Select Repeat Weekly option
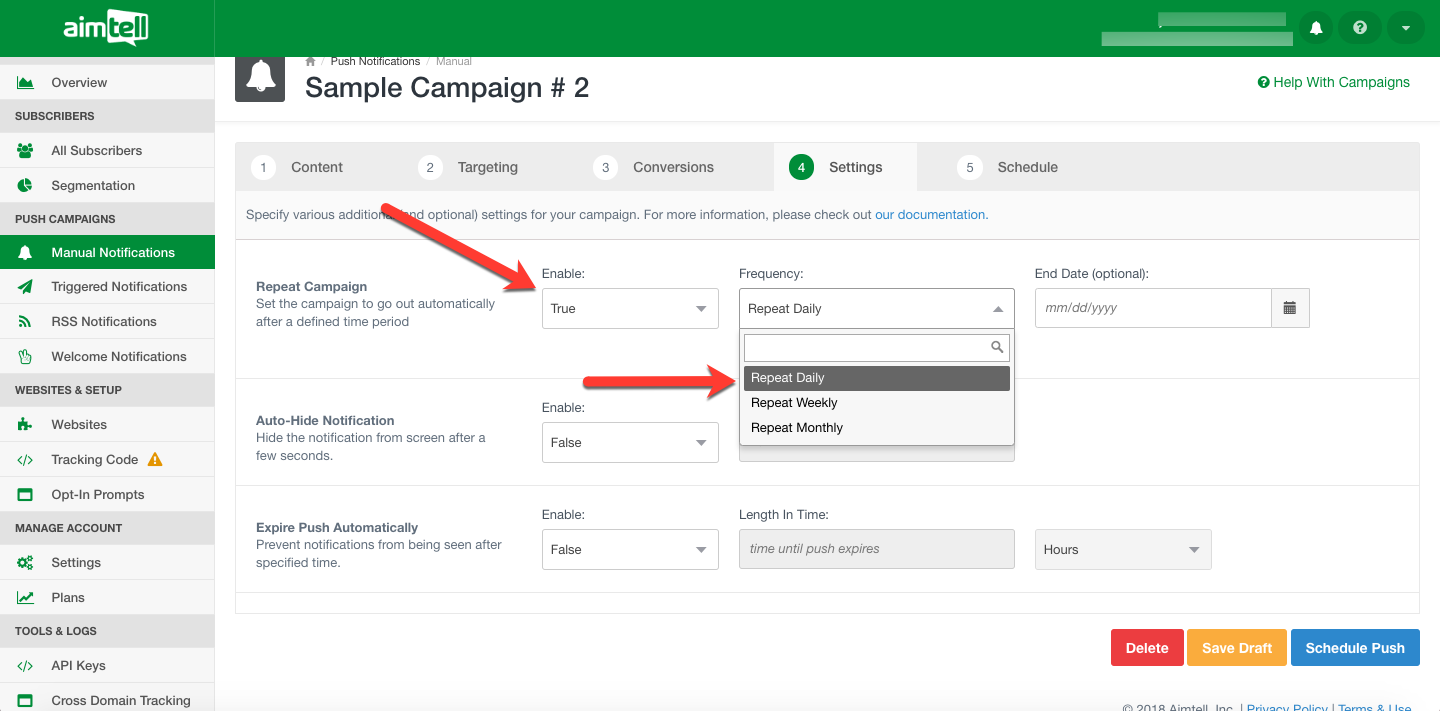The image size is (1440, 711). click(x=794, y=403)
